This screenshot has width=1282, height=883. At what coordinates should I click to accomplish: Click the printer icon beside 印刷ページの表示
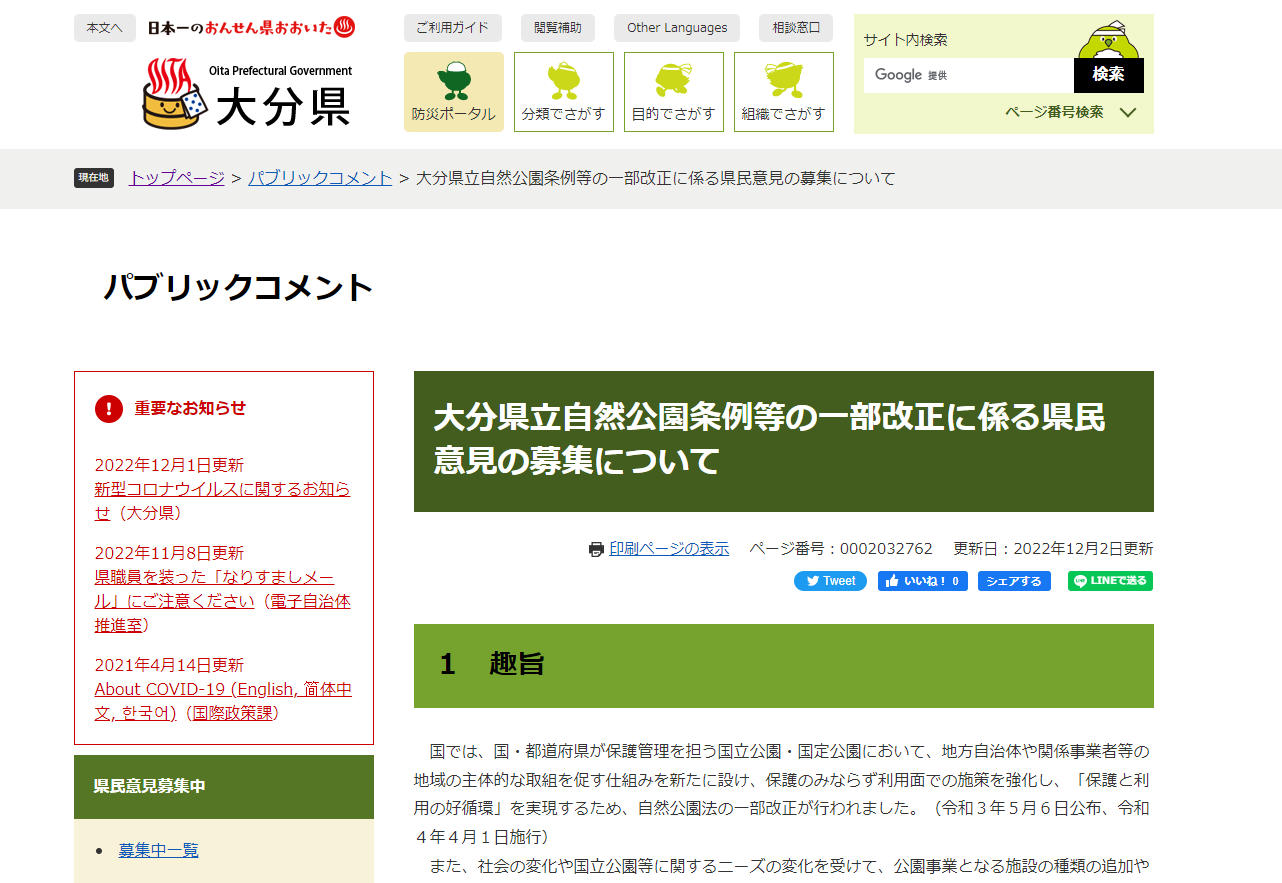tap(597, 548)
